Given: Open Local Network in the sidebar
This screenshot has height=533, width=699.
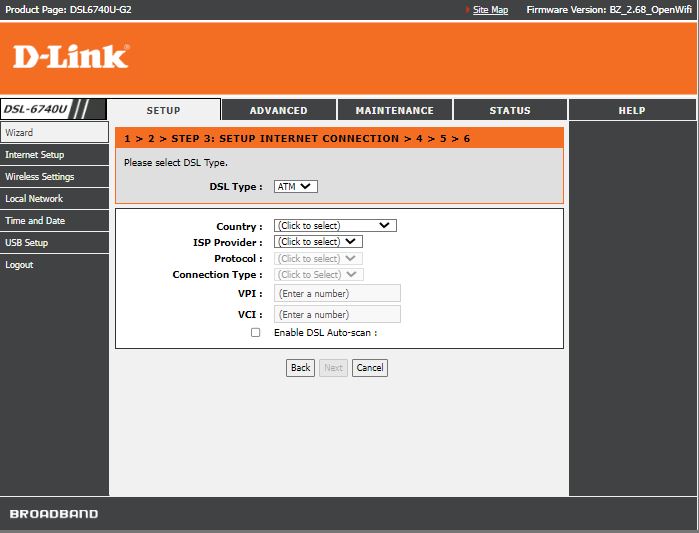Looking at the screenshot, I should pyautogui.click(x=54, y=198).
